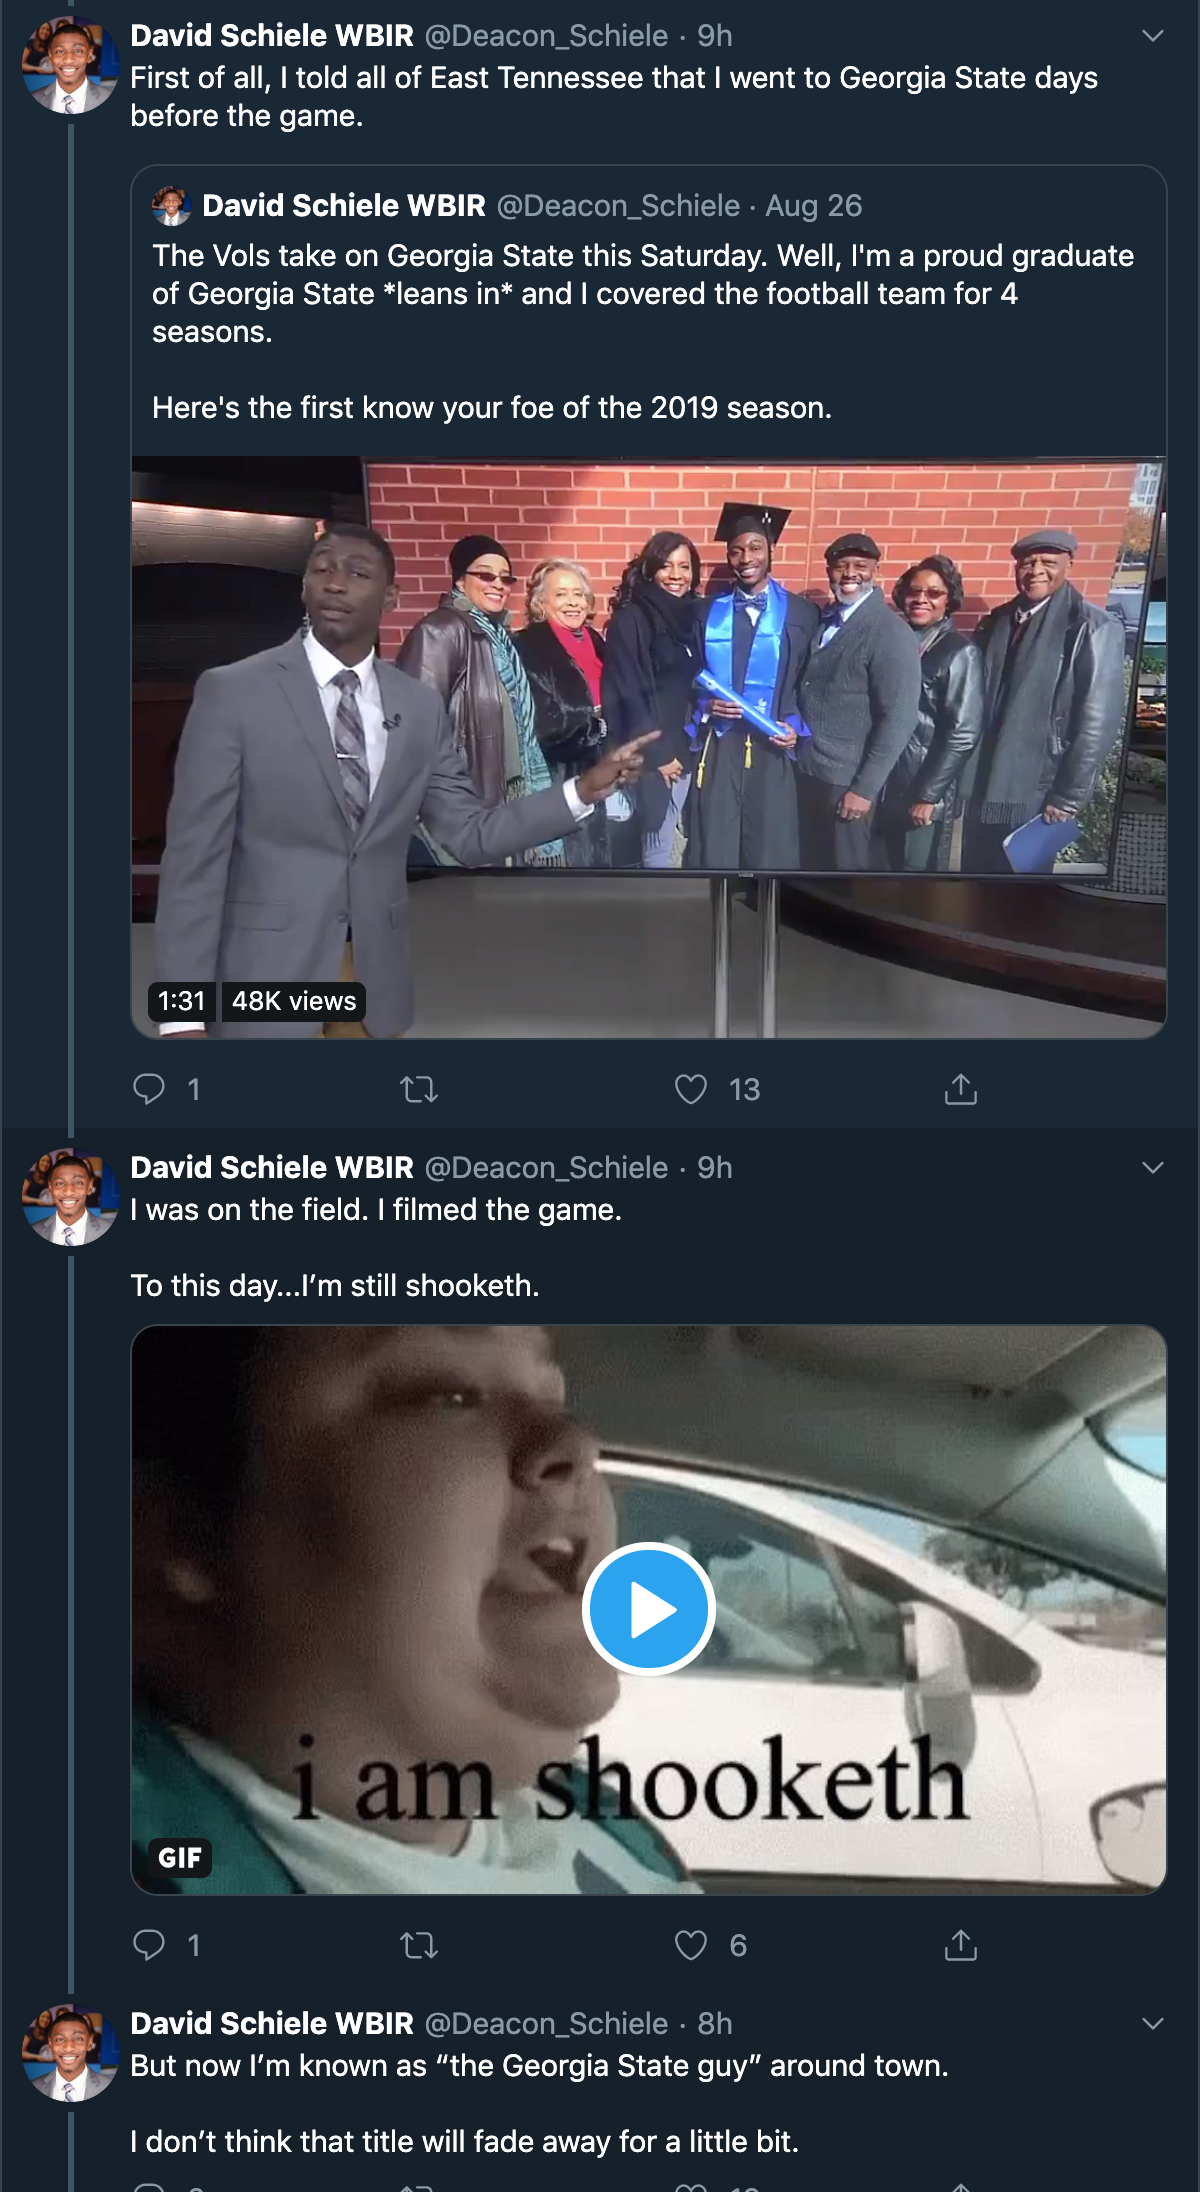This screenshot has width=1200, height=2192.
Task: Open the avatar on the 8h tweet
Action: (70, 2053)
